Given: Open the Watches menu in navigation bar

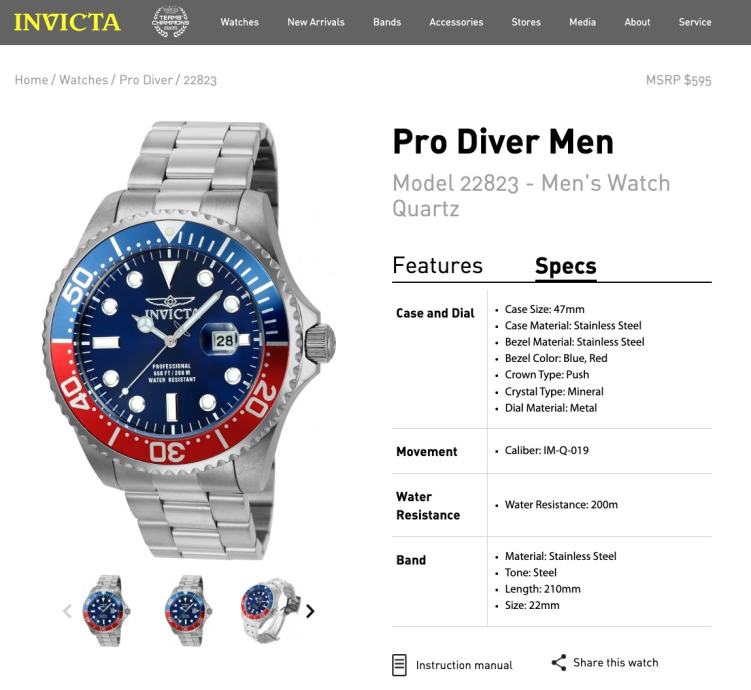Looking at the screenshot, I should 239,22.
